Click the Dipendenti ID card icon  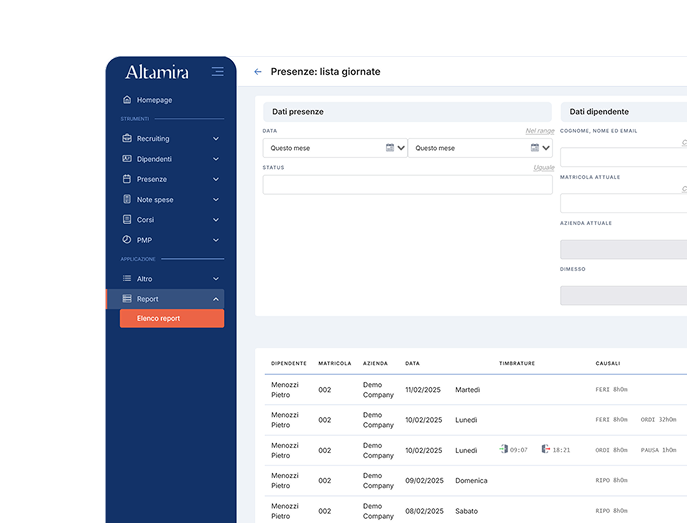[x=127, y=159]
